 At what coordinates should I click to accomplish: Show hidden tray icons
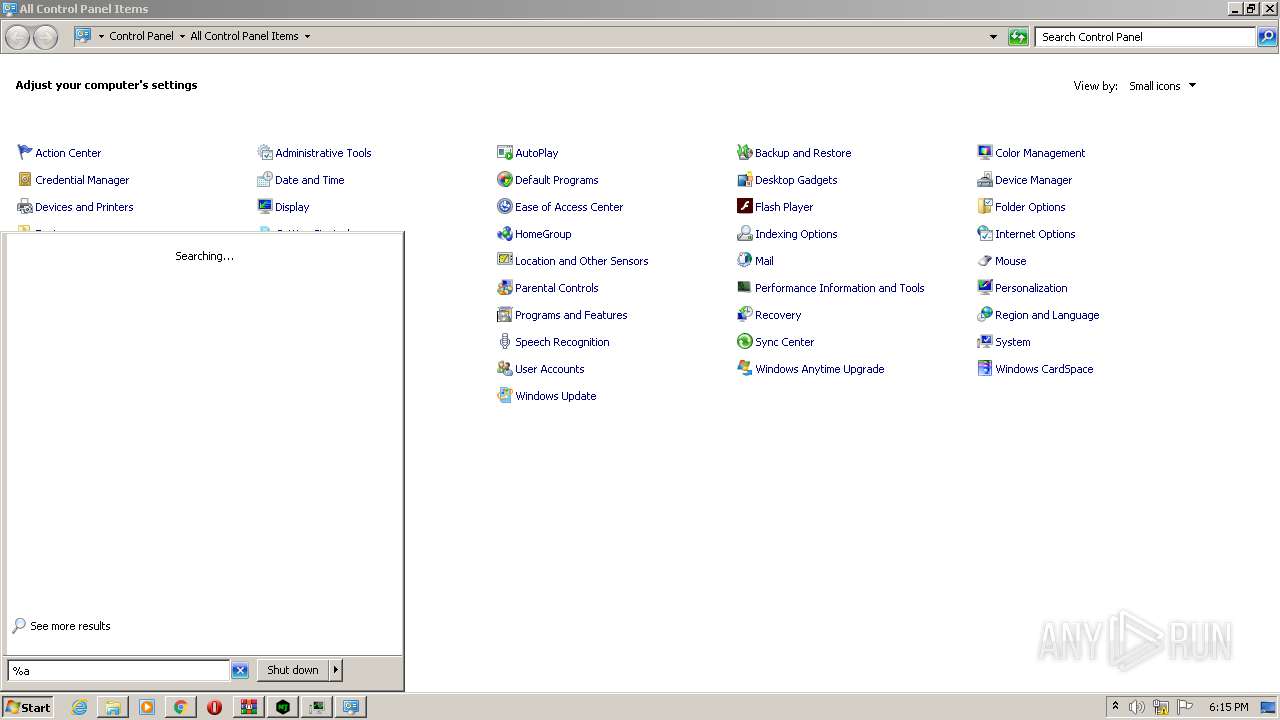pyautogui.click(x=1115, y=707)
